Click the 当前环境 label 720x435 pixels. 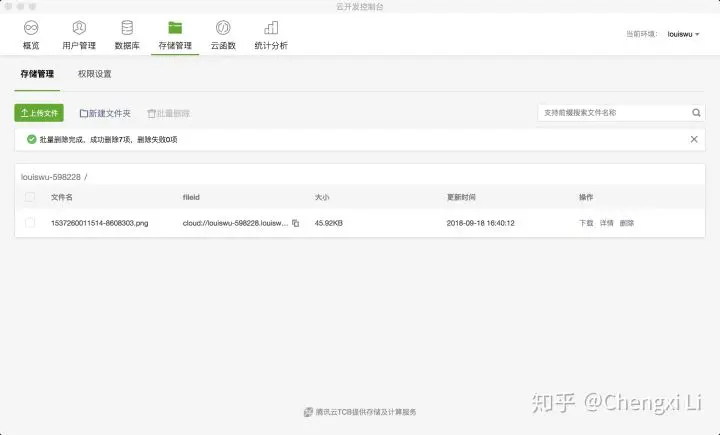(642, 34)
